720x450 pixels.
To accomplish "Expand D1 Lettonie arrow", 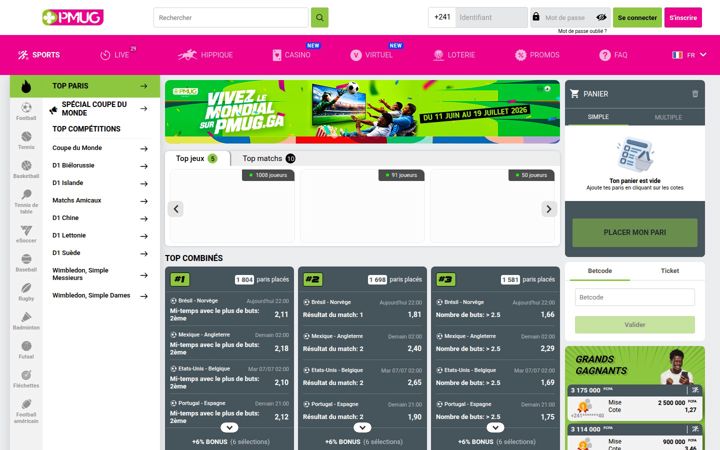I will (144, 236).
